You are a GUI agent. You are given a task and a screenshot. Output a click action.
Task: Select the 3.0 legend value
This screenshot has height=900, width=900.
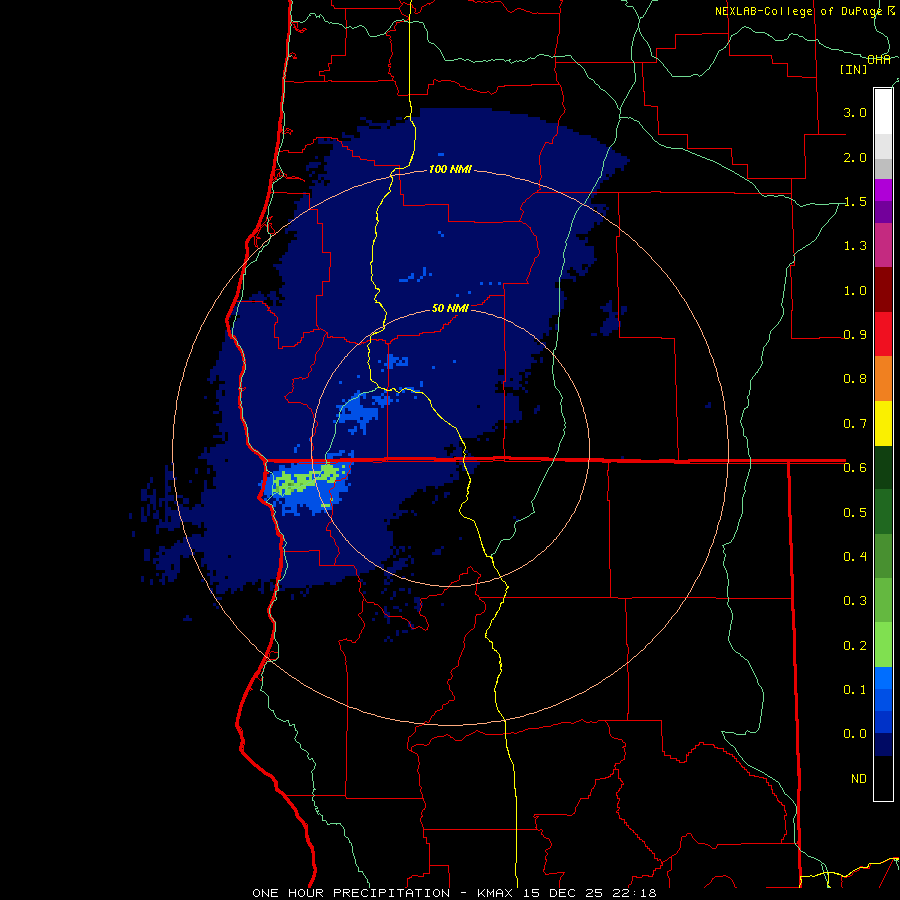click(x=855, y=112)
